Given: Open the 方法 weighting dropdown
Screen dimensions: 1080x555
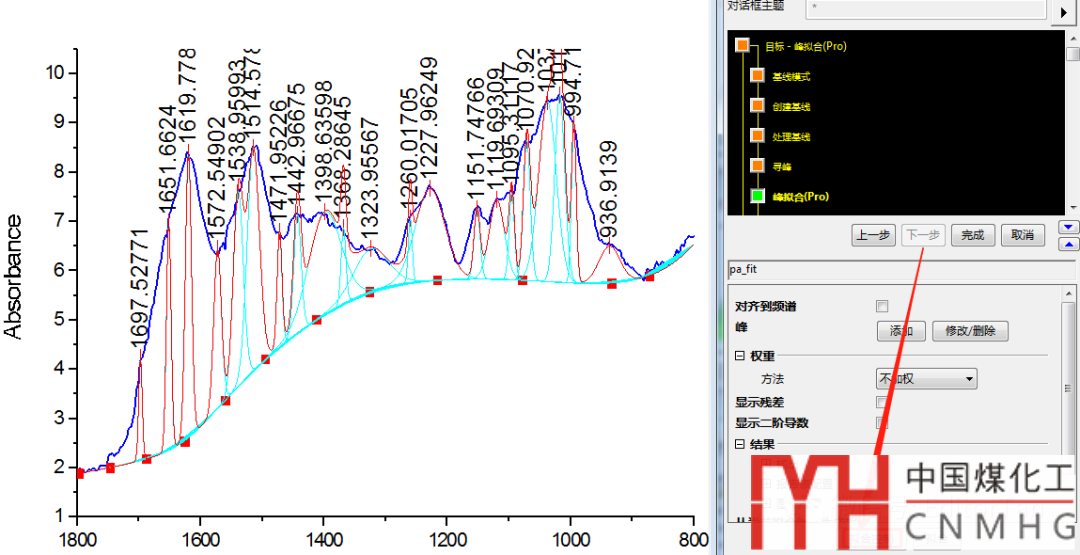Looking at the screenshot, I should [x=926, y=379].
